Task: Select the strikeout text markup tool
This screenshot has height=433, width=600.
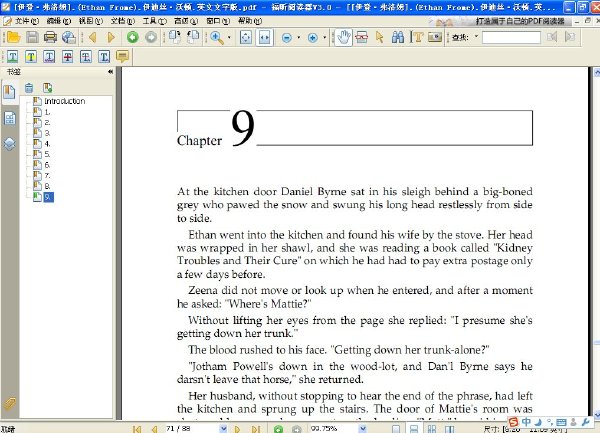Action: click(68, 57)
